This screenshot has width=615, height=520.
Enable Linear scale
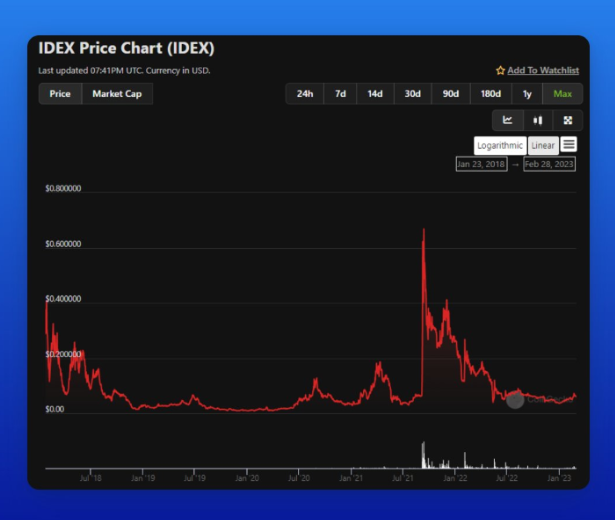coord(543,145)
